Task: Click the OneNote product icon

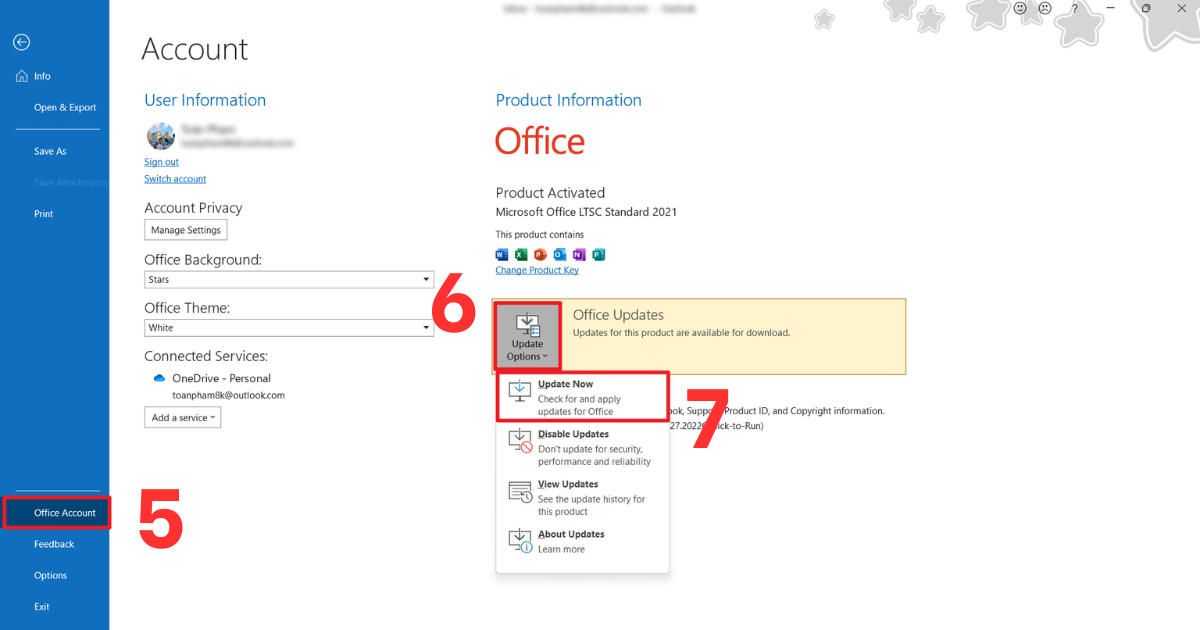Action: click(x=579, y=255)
